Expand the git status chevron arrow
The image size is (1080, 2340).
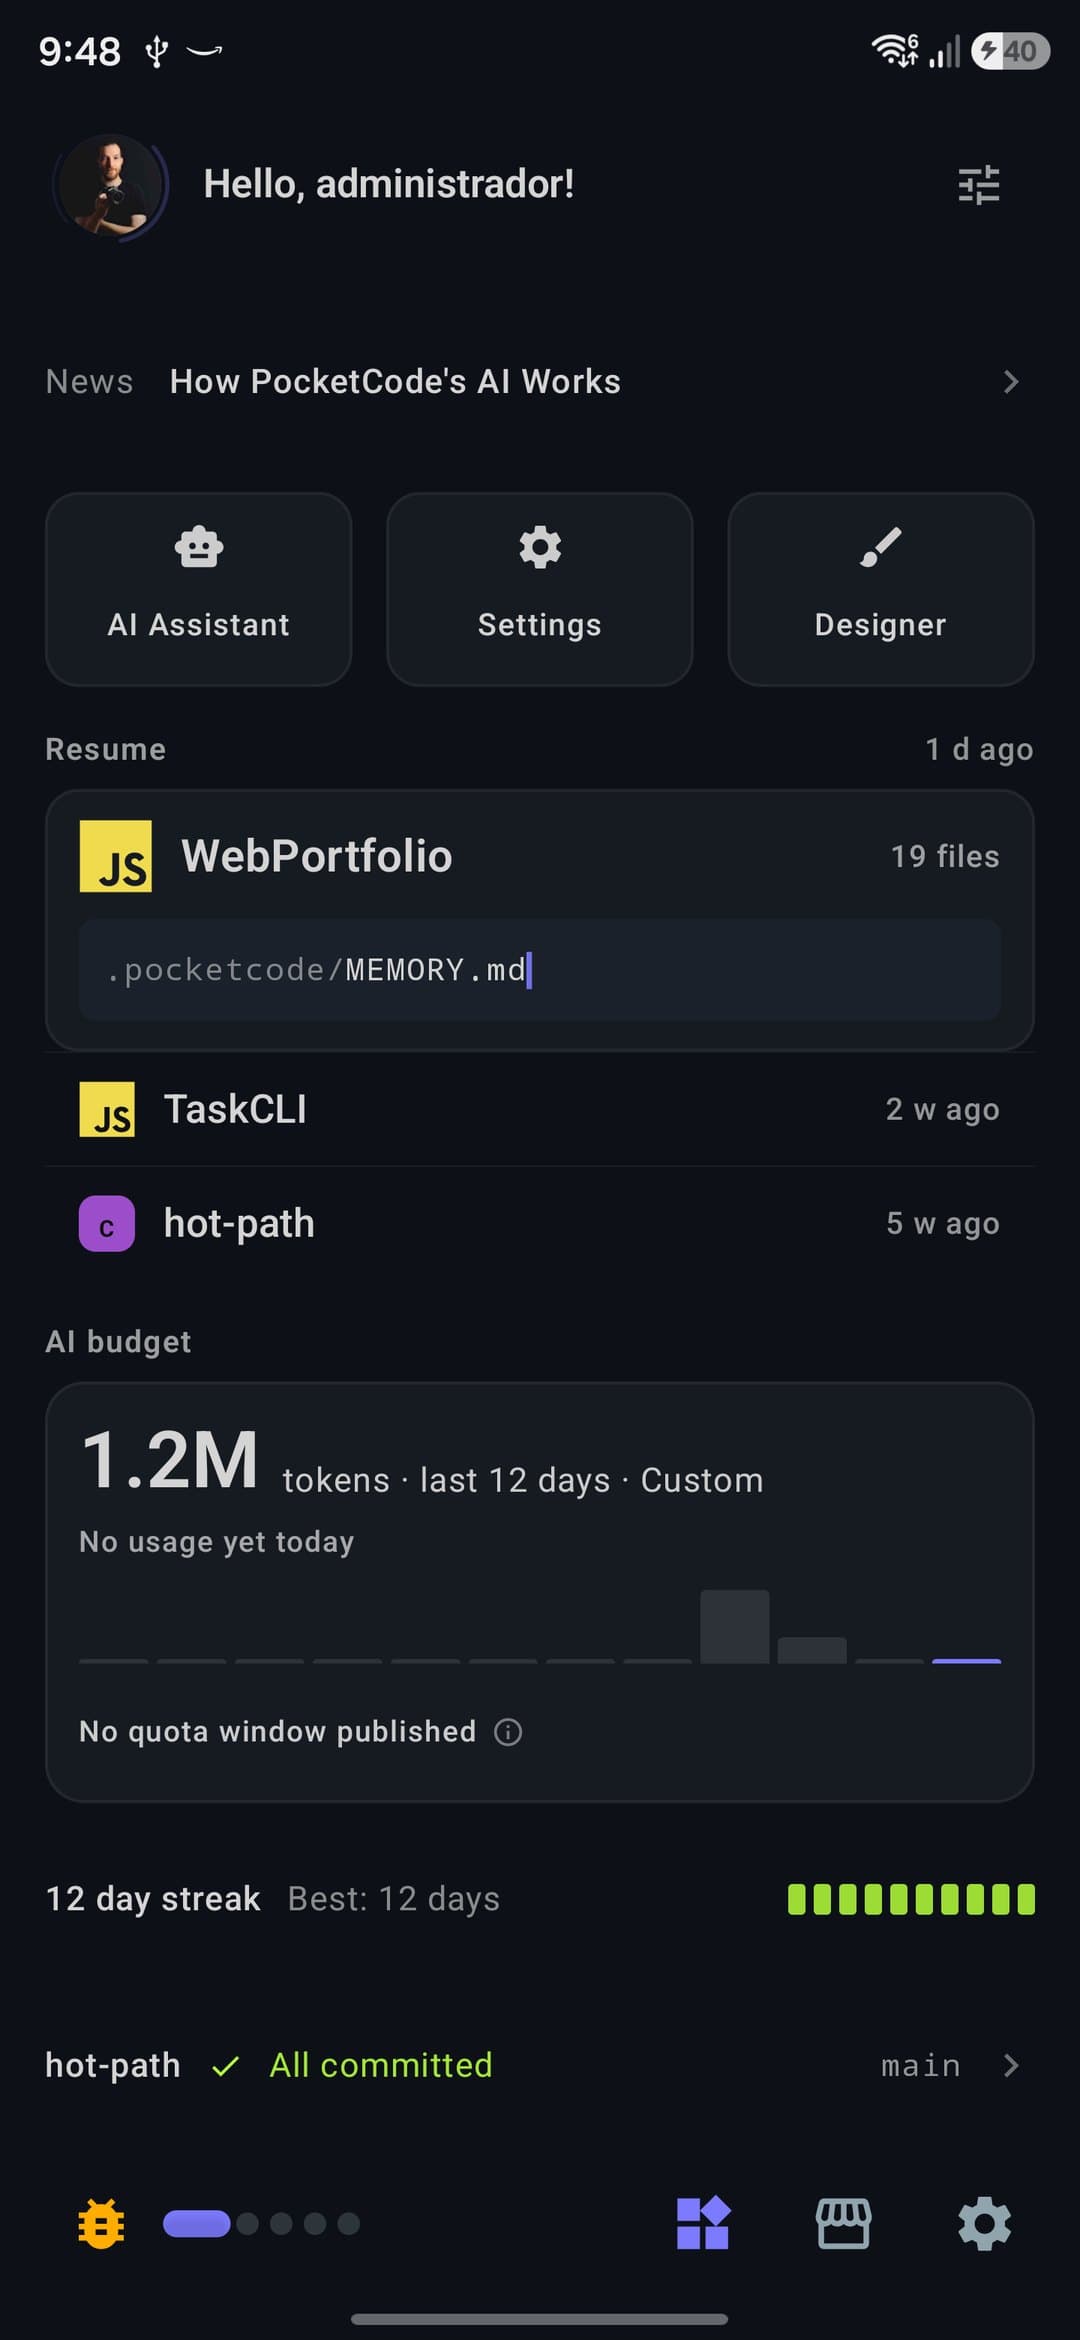click(1010, 2066)
